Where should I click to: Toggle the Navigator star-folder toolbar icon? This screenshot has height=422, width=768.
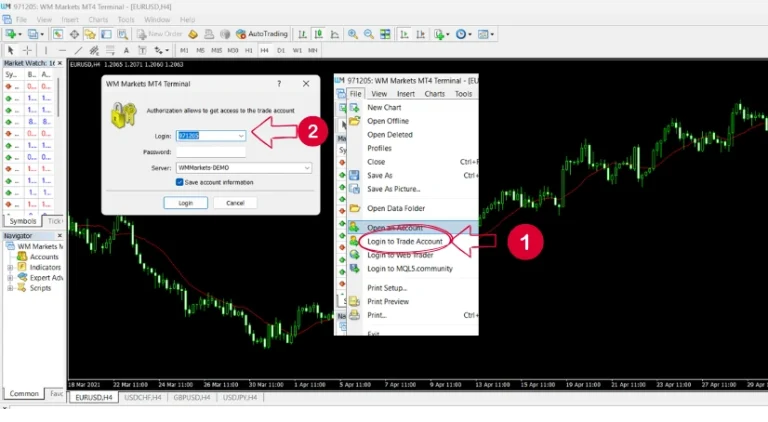(90, 34)
